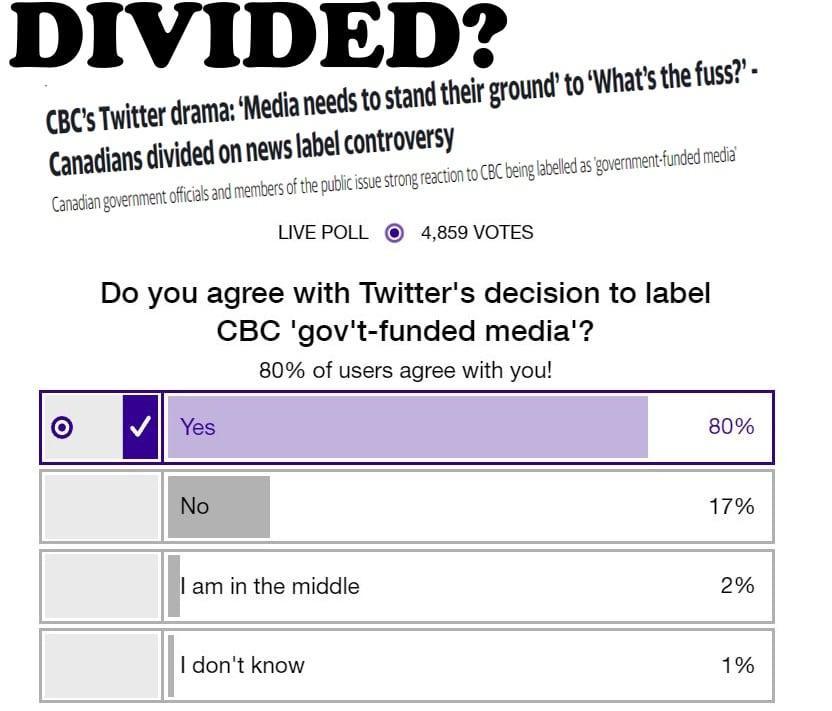The width and height of the screenshot is (832, 711).
Task: Click the poll question text
Action: click(405, 312)
